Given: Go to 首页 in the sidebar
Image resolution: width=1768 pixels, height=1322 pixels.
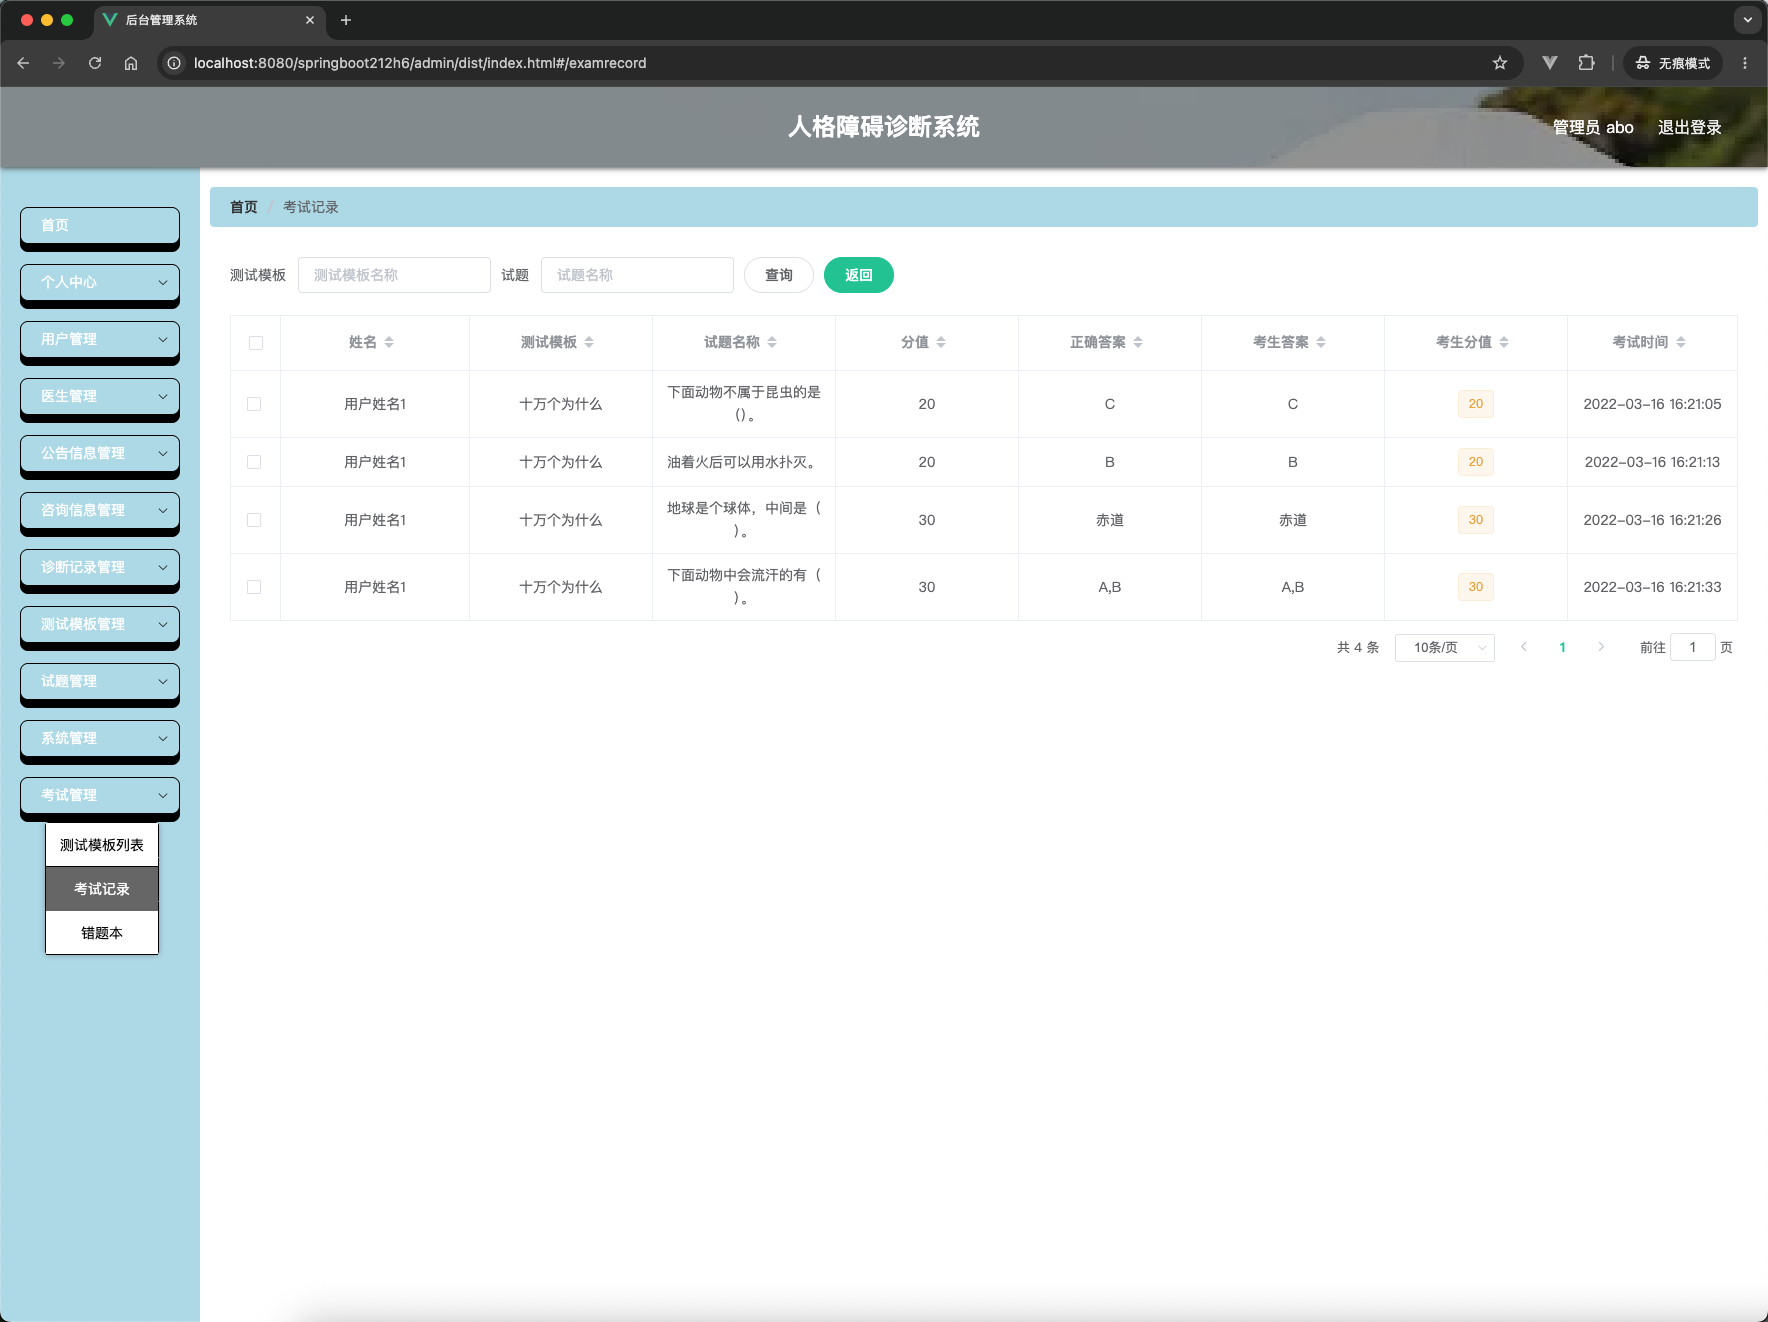Looking at the screenshot, I should coord(100,225).
